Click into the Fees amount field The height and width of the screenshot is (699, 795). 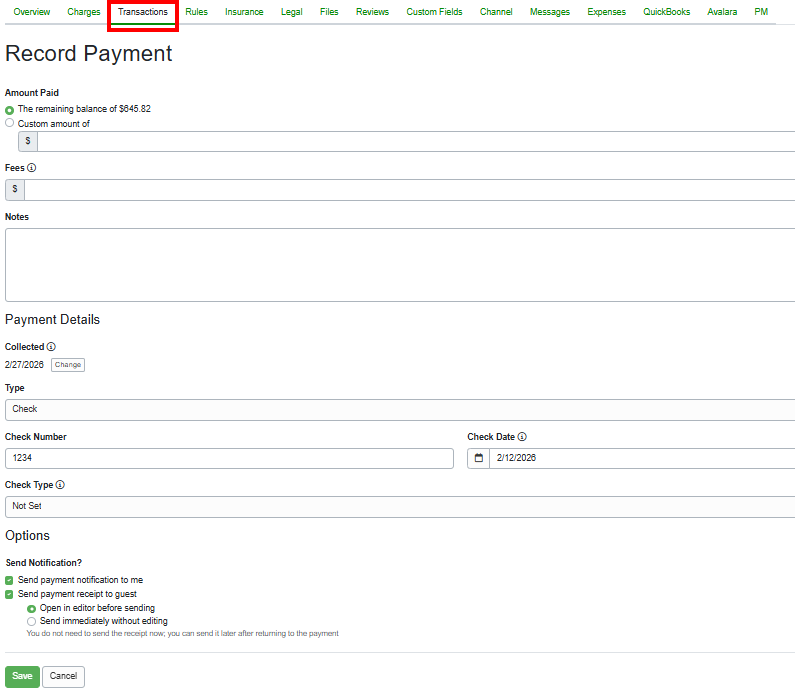[410, 190]
